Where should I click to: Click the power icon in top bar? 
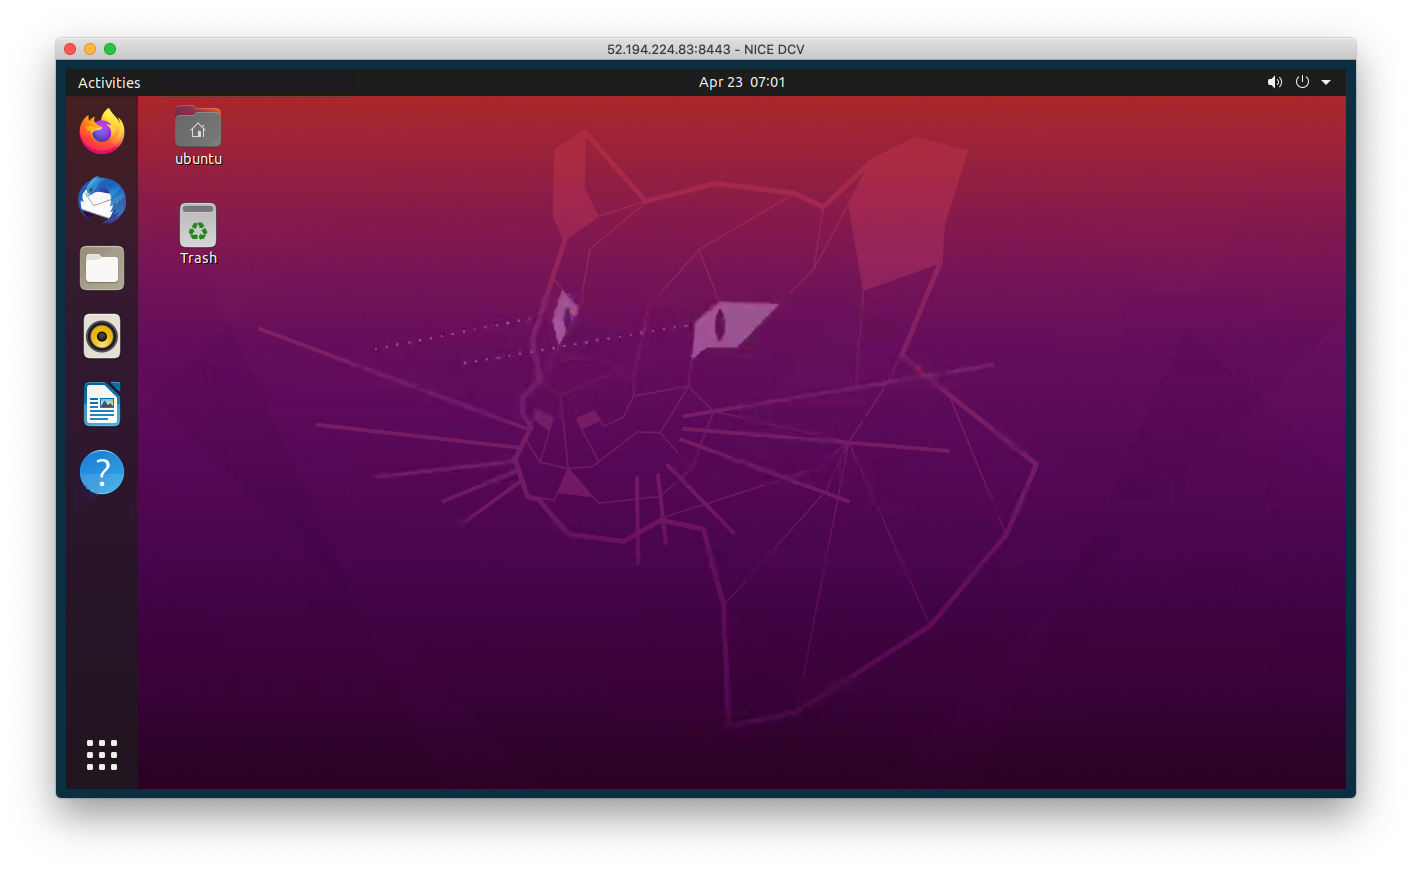pos(1302,81)
